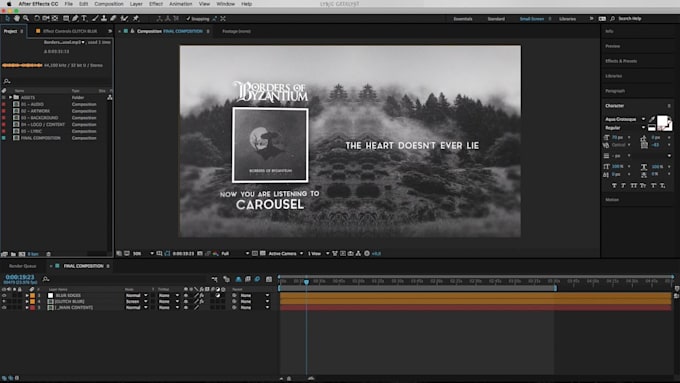
Task: Hide the _MAIN CONTENT layer
Action: coord(4,308)
